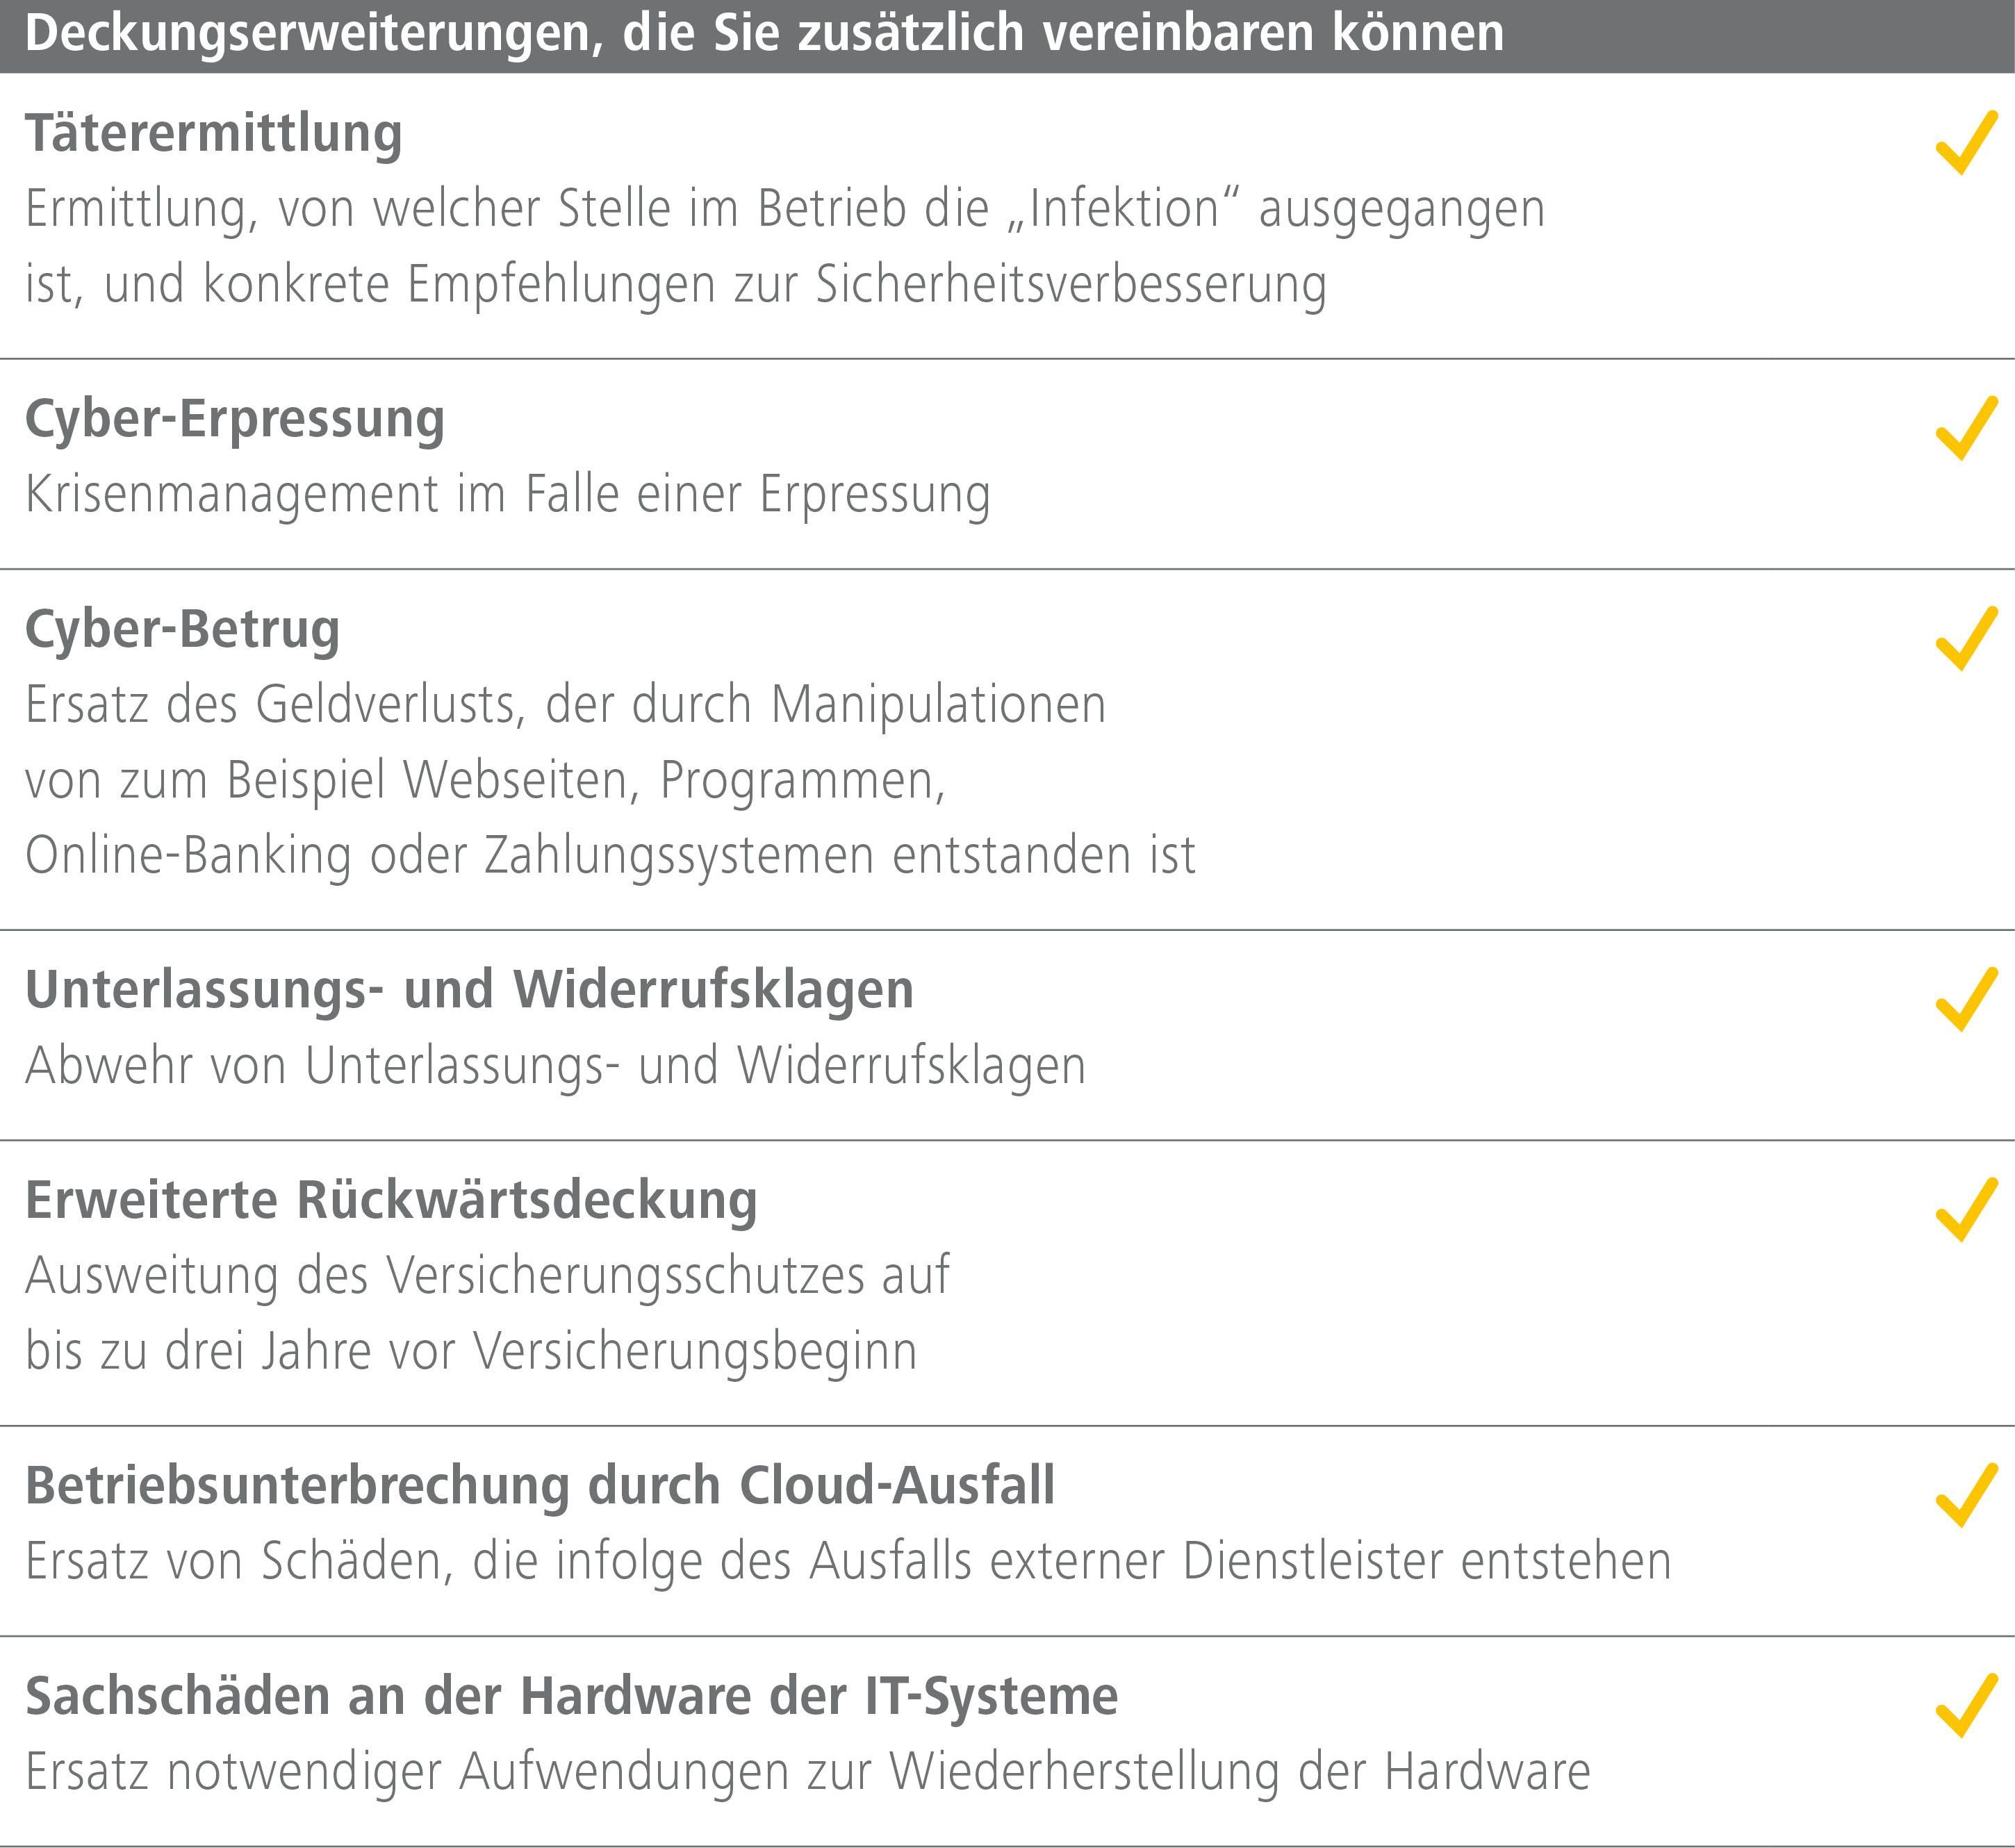Click the Unterlassungs- und Widerrufsklagen heading
This screenshot has height=1848, width=2015.
tap(470, 990)
